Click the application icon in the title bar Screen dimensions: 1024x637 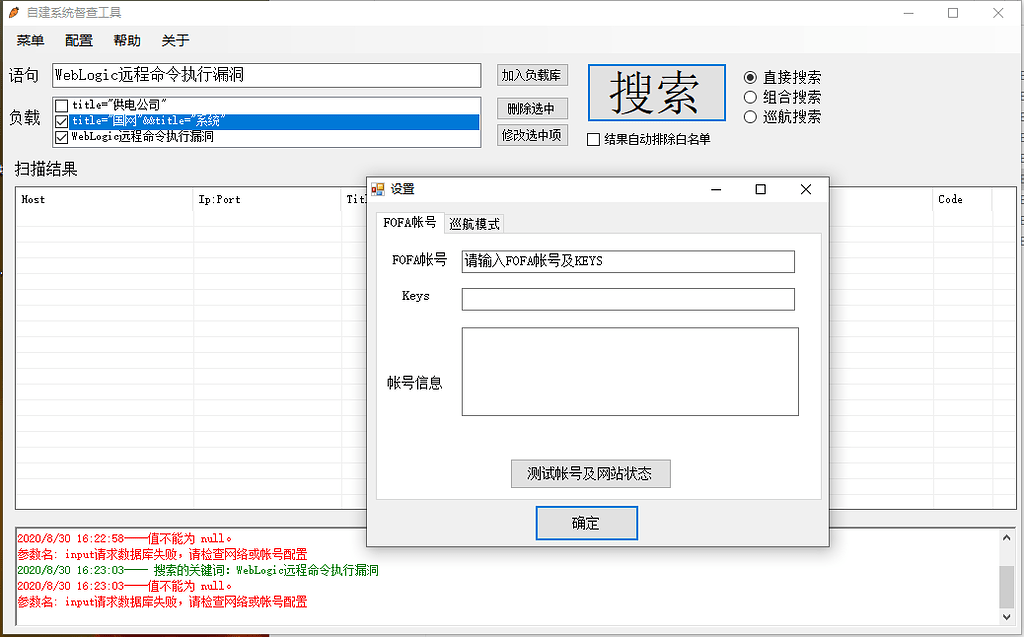[x=12, y=12]
